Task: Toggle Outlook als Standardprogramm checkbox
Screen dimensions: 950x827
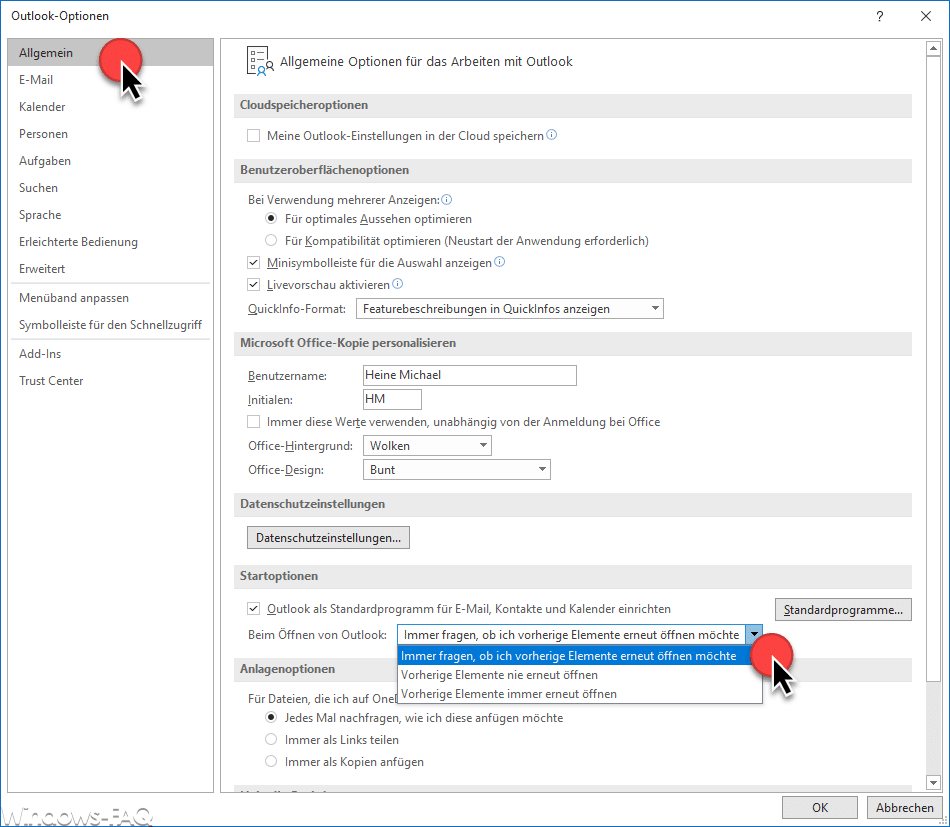Action: coord(253,609)
